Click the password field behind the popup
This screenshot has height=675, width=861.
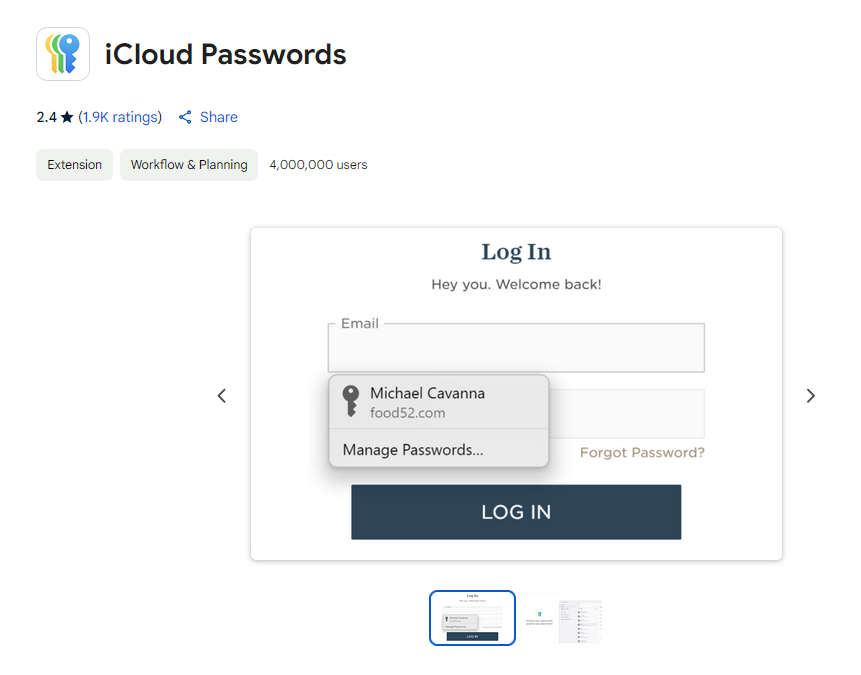click(627, 414)
